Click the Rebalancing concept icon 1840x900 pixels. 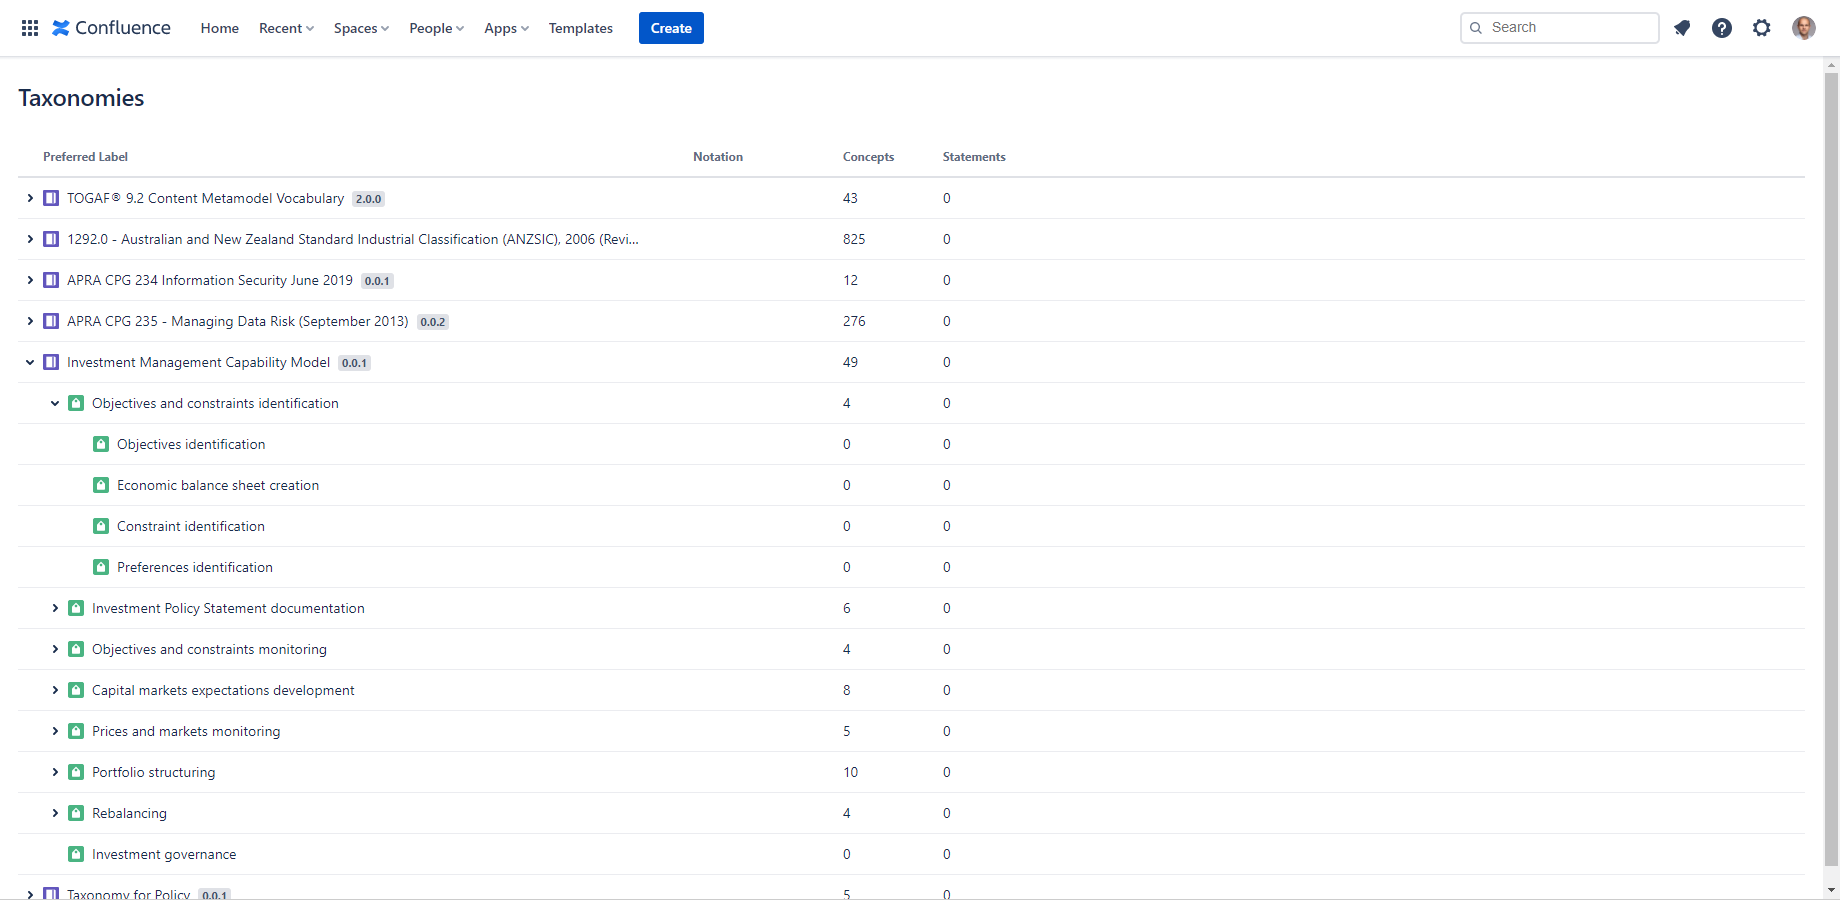[x=76, y=813]
